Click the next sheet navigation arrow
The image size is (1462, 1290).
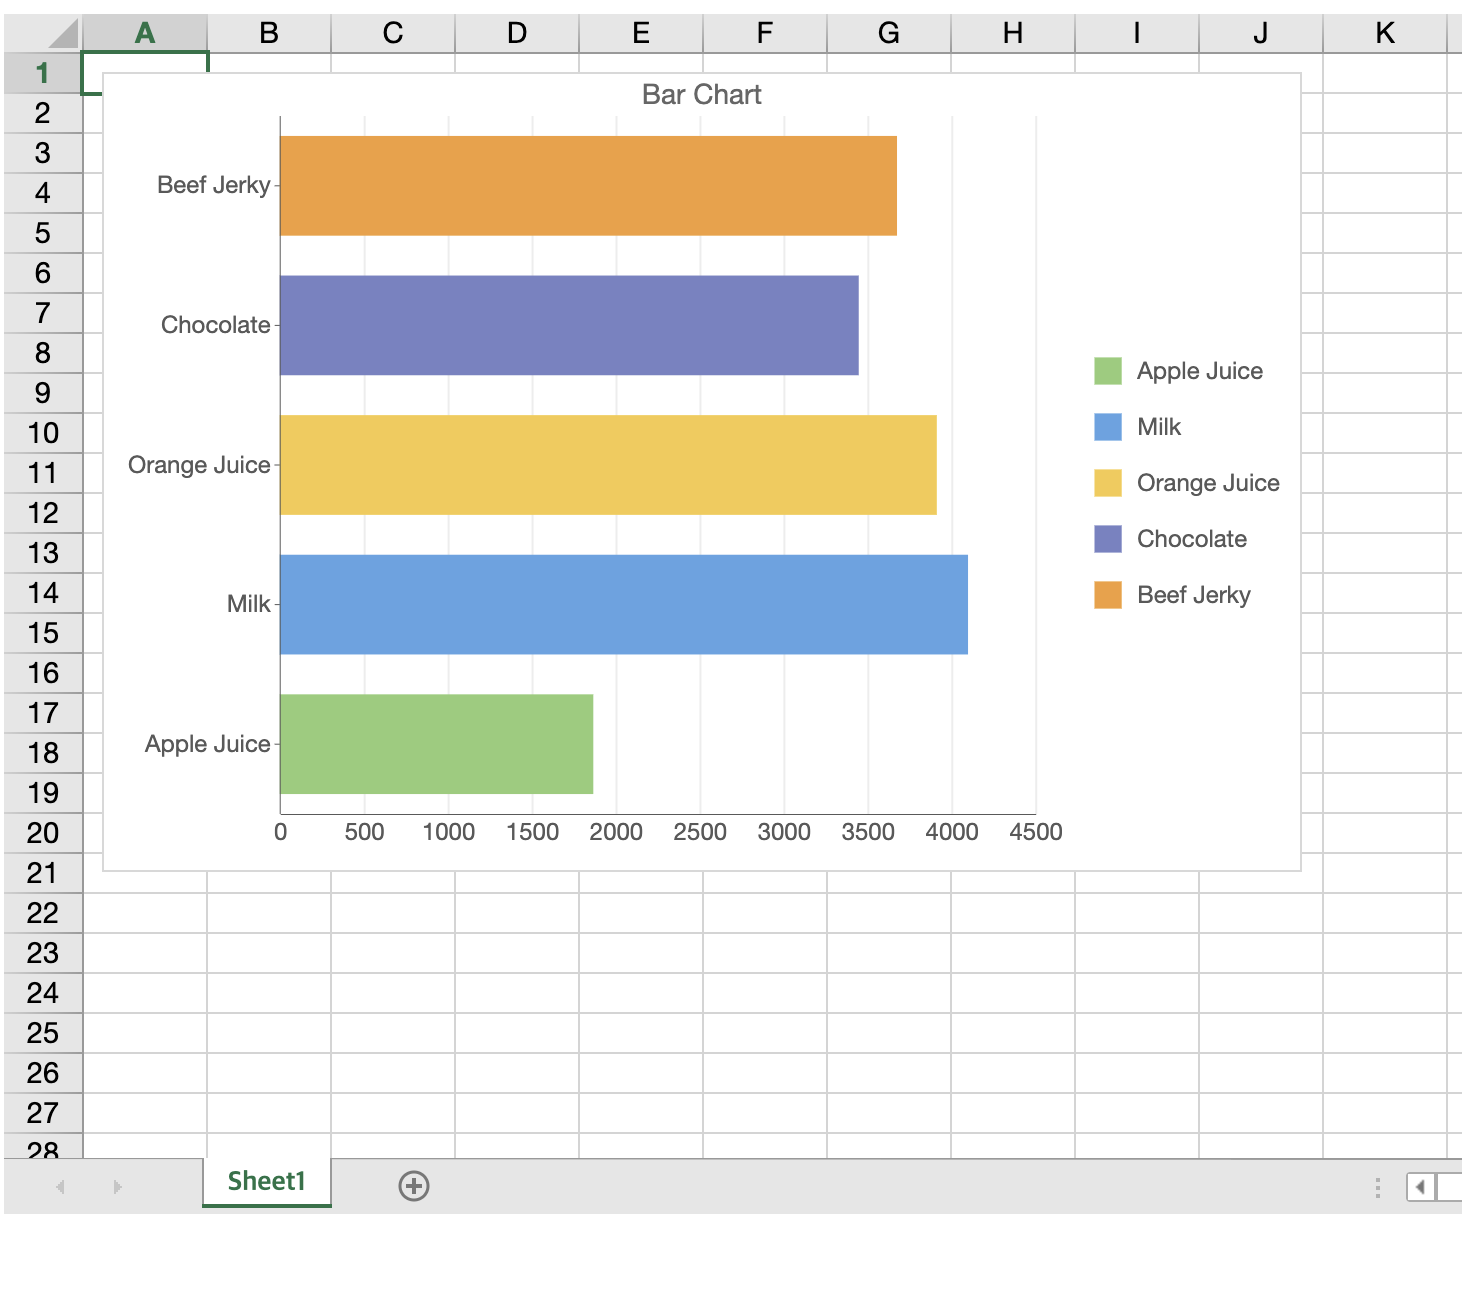pyautogui.click(x=117, y=1187)
